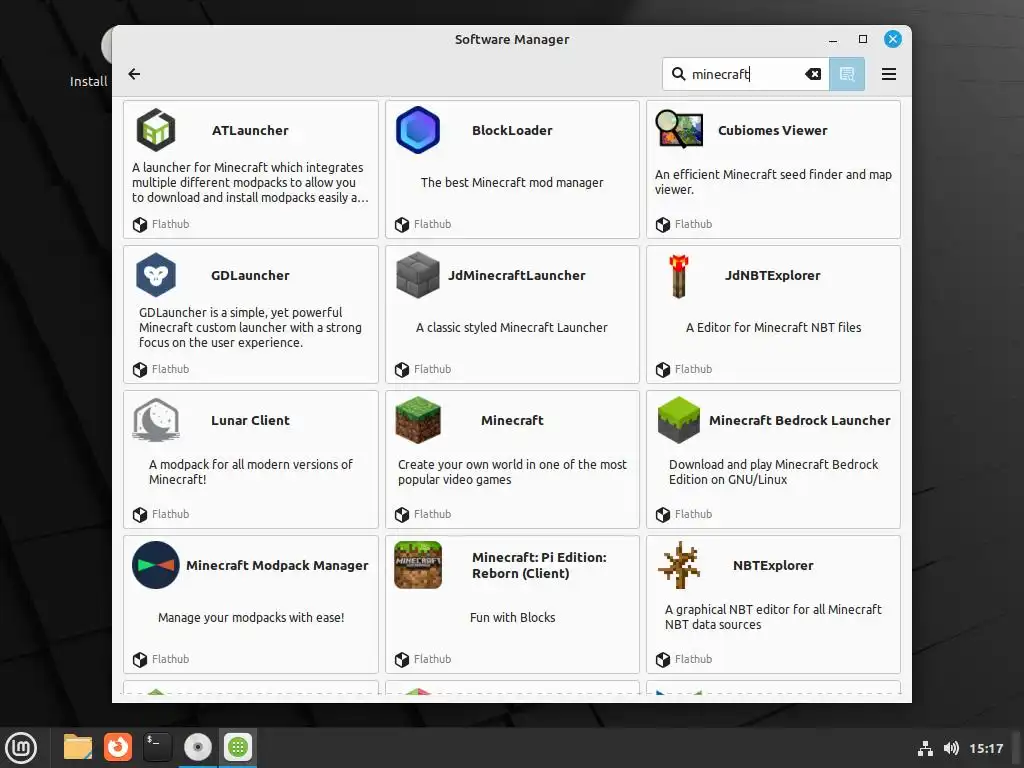This screenshot has width=1024, height=768.
Task: Click the Minecraft grass block icon
Action: tap(418, 420)
